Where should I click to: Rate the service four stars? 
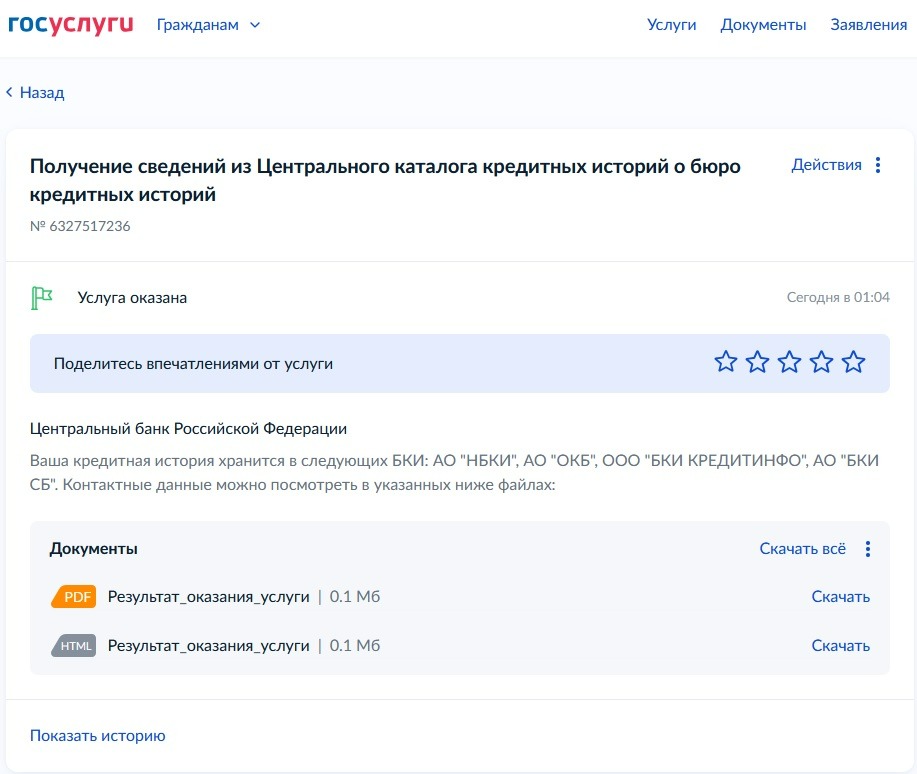821,362
